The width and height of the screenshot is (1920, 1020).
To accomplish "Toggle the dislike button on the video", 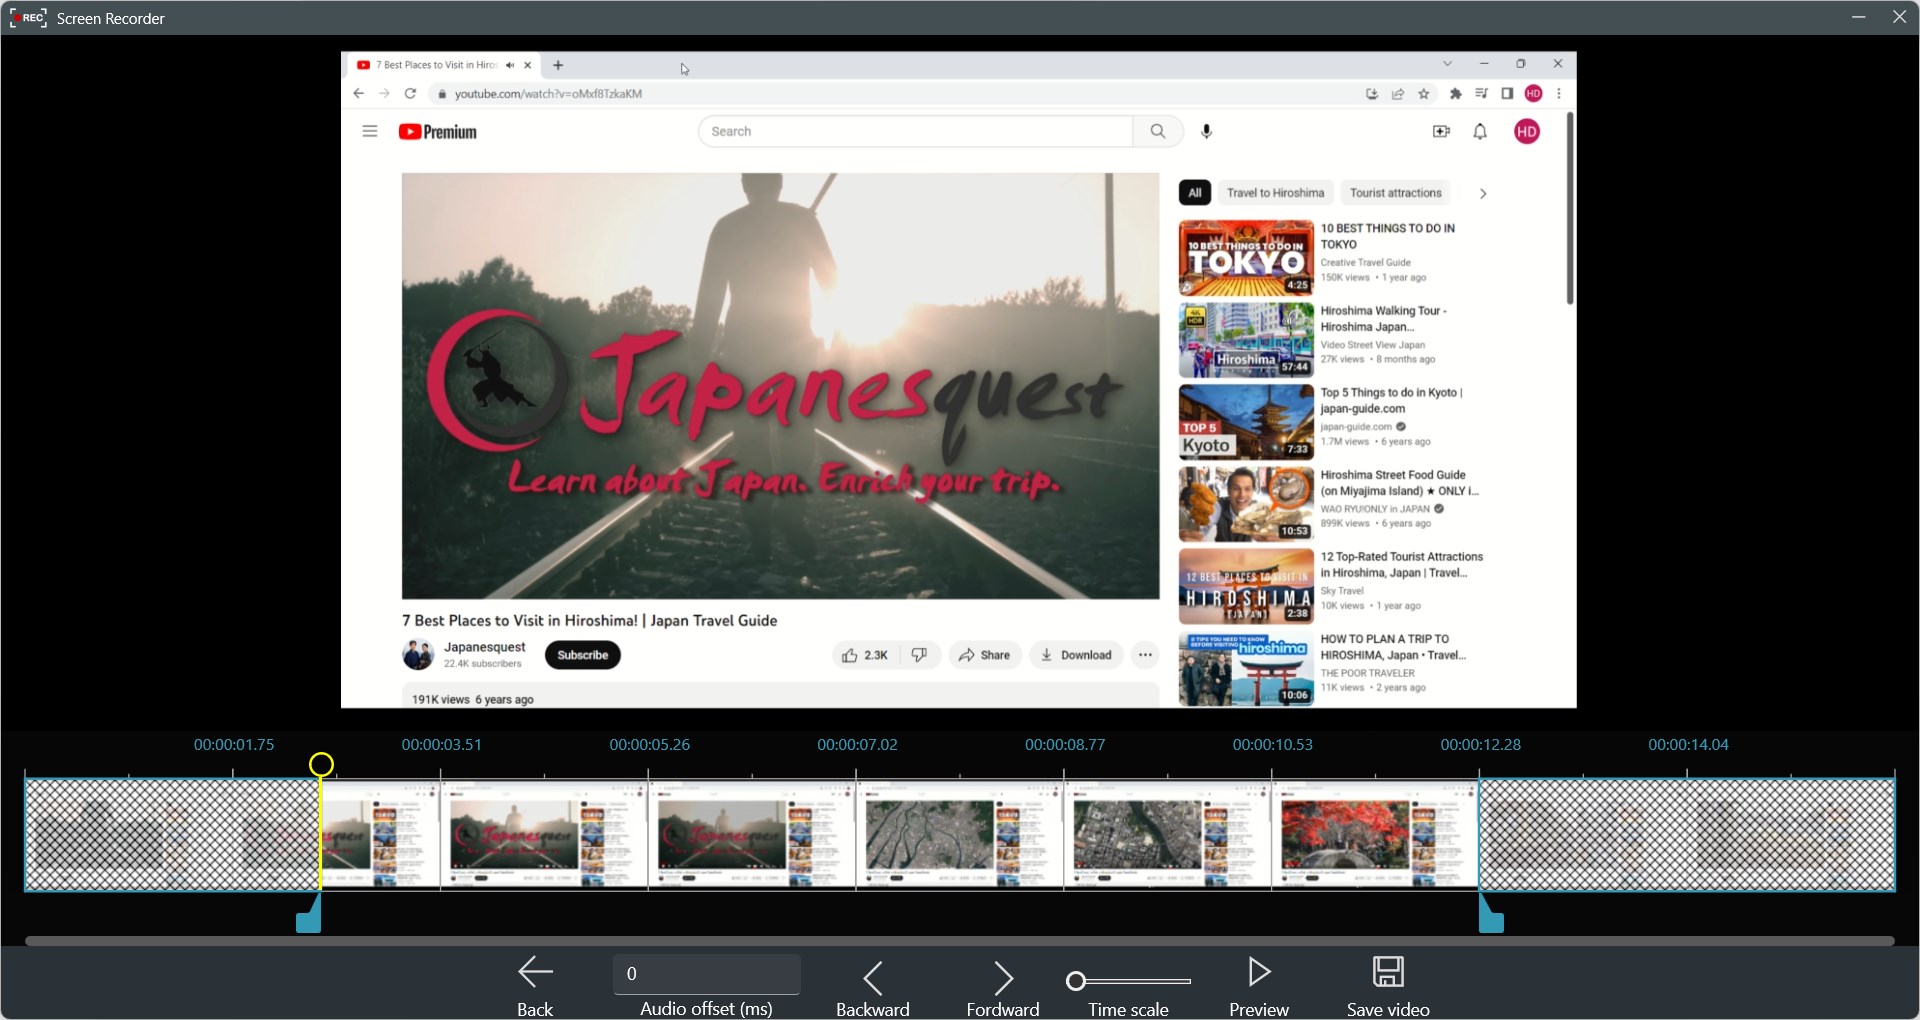I will pos(919,655).
